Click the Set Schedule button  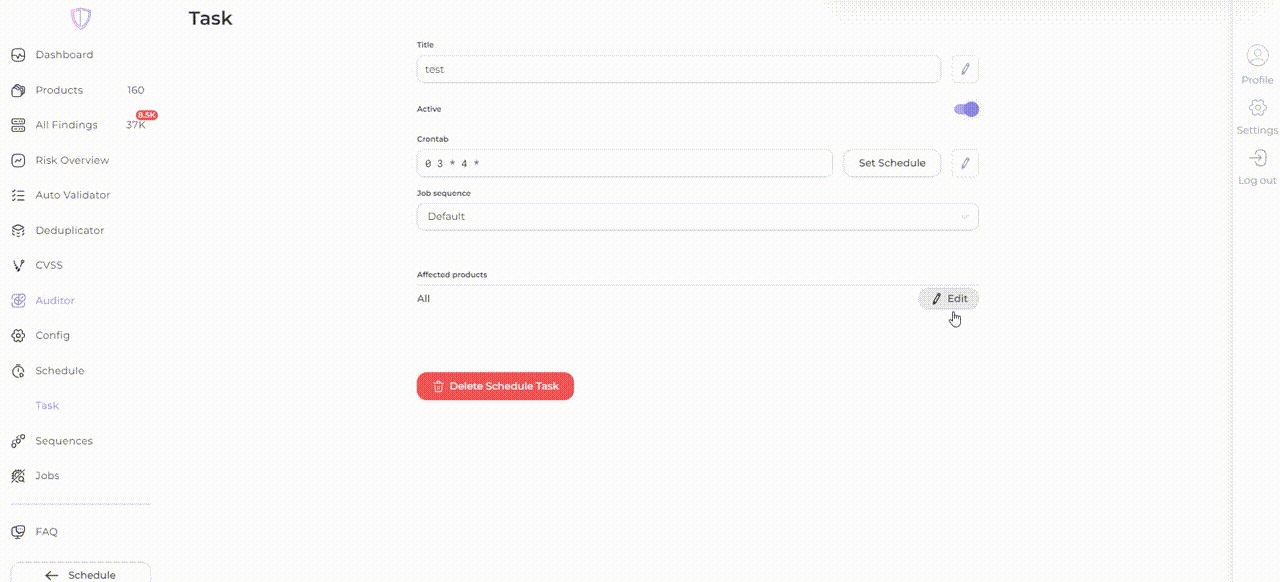point(892,163)
